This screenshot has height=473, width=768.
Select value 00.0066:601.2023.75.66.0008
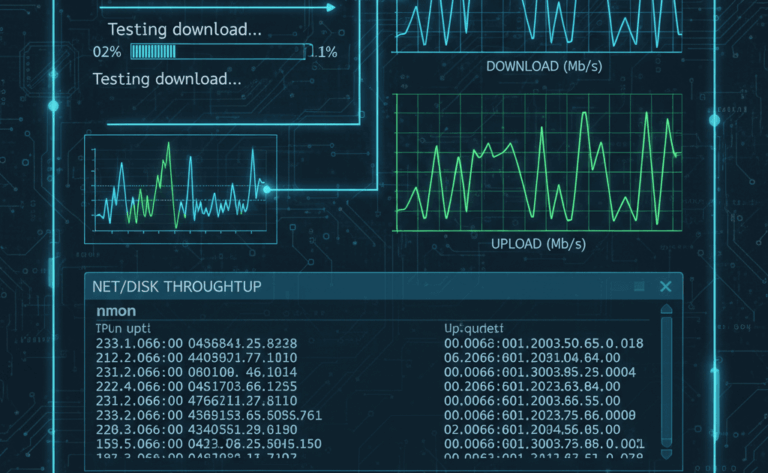pos(540,415)
